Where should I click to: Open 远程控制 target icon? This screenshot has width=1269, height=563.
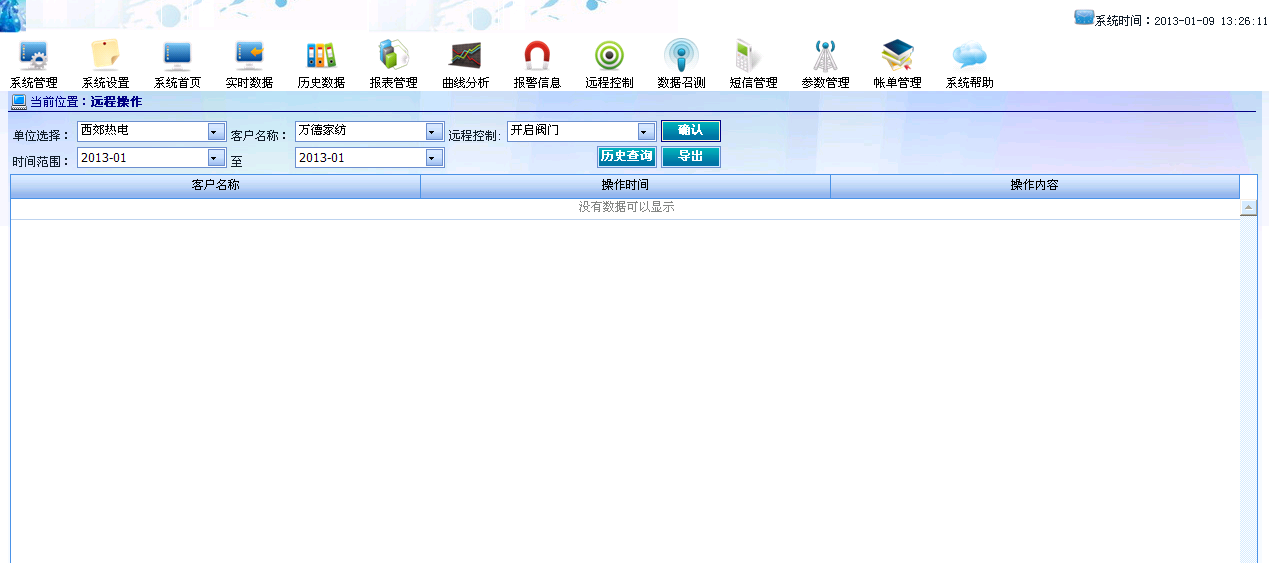pyautogui.click(x=609, y=56)
